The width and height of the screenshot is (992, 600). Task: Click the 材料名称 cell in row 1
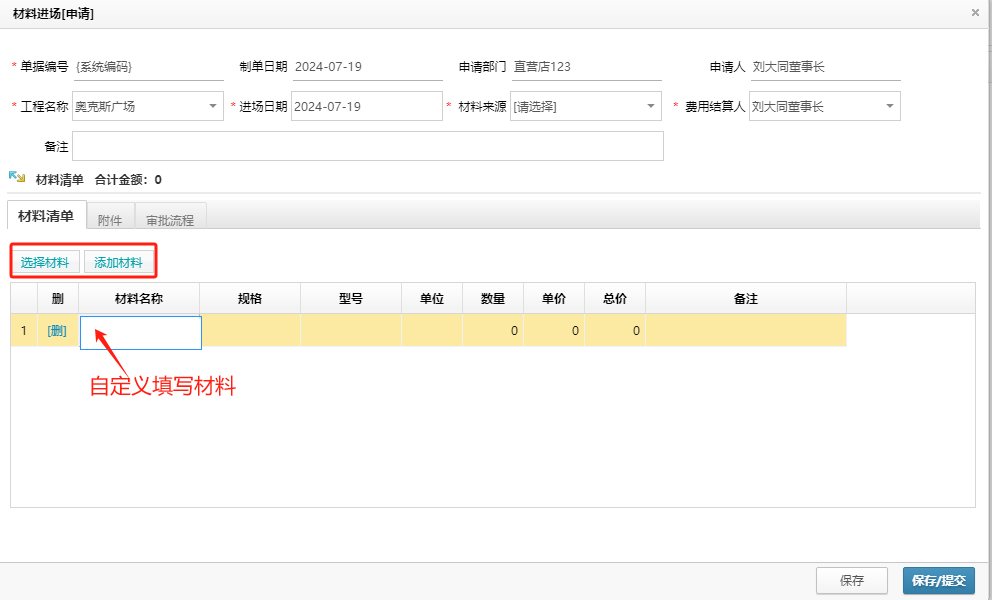[x=140, y=330]
